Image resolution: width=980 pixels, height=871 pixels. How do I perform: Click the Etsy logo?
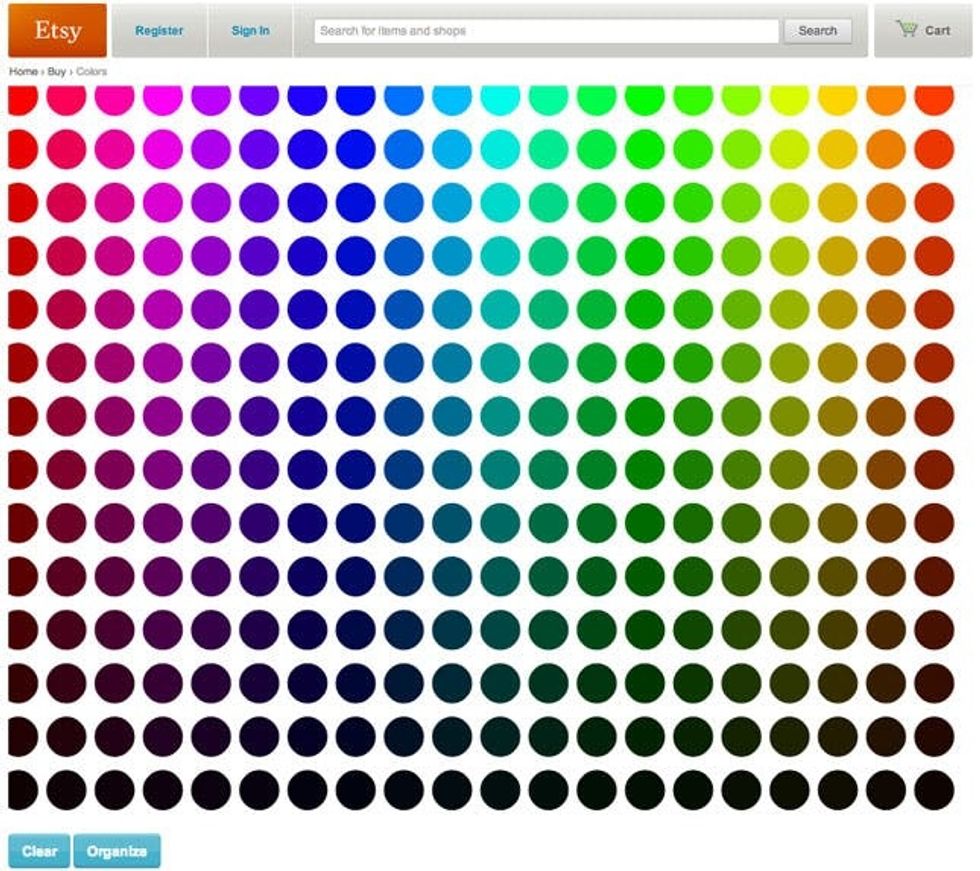coord(57,30)
